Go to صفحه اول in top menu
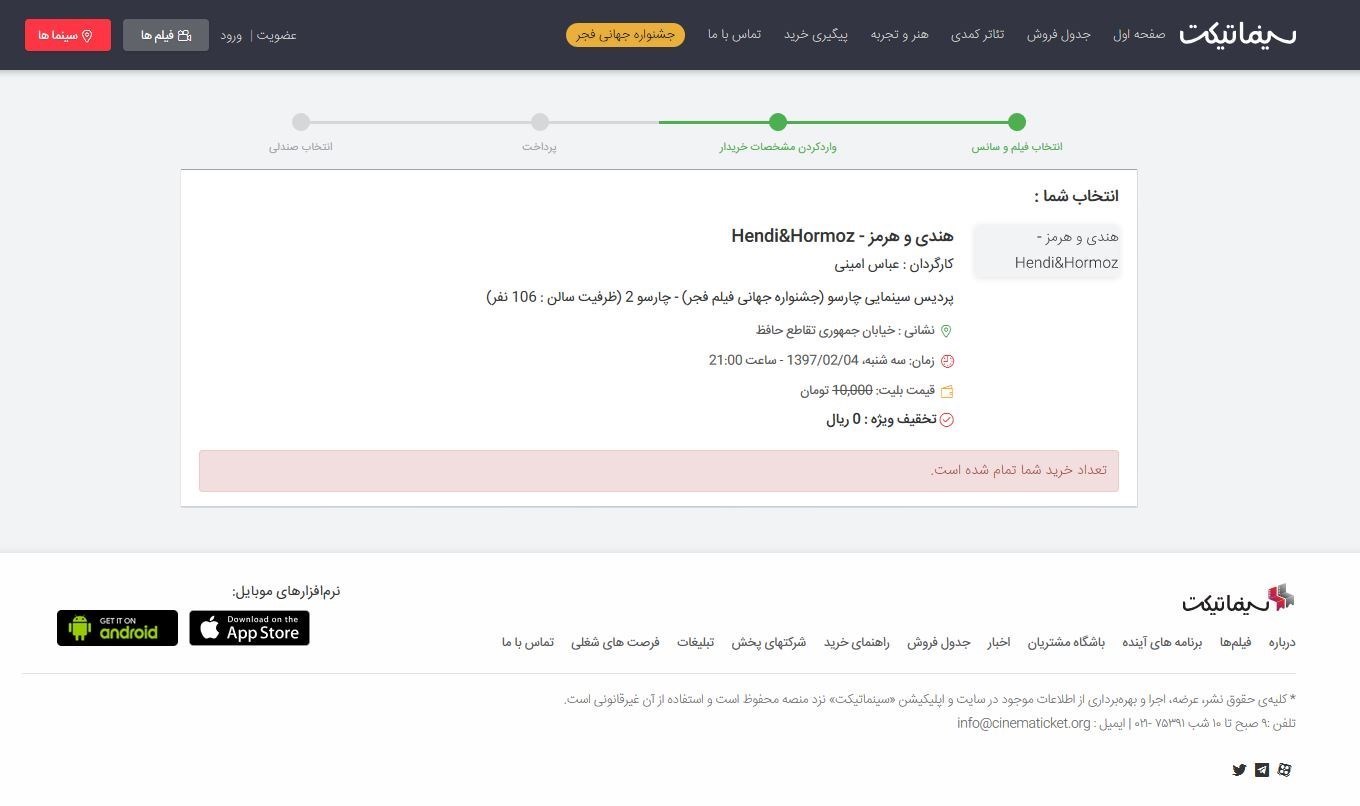The width and height of the screenshot is (1360, 806). pos(1139,35)
